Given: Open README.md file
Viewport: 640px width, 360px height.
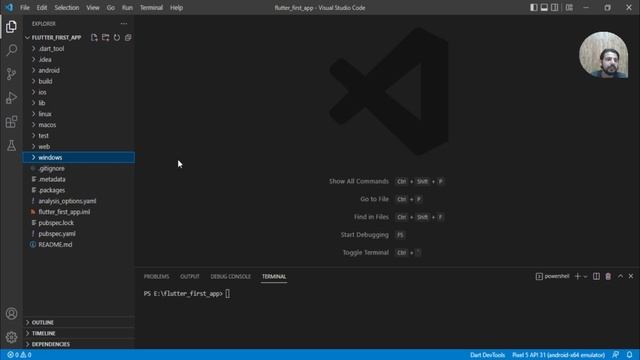Looking at the screenshot, I should pyautogui.click(x=78, y=244).
